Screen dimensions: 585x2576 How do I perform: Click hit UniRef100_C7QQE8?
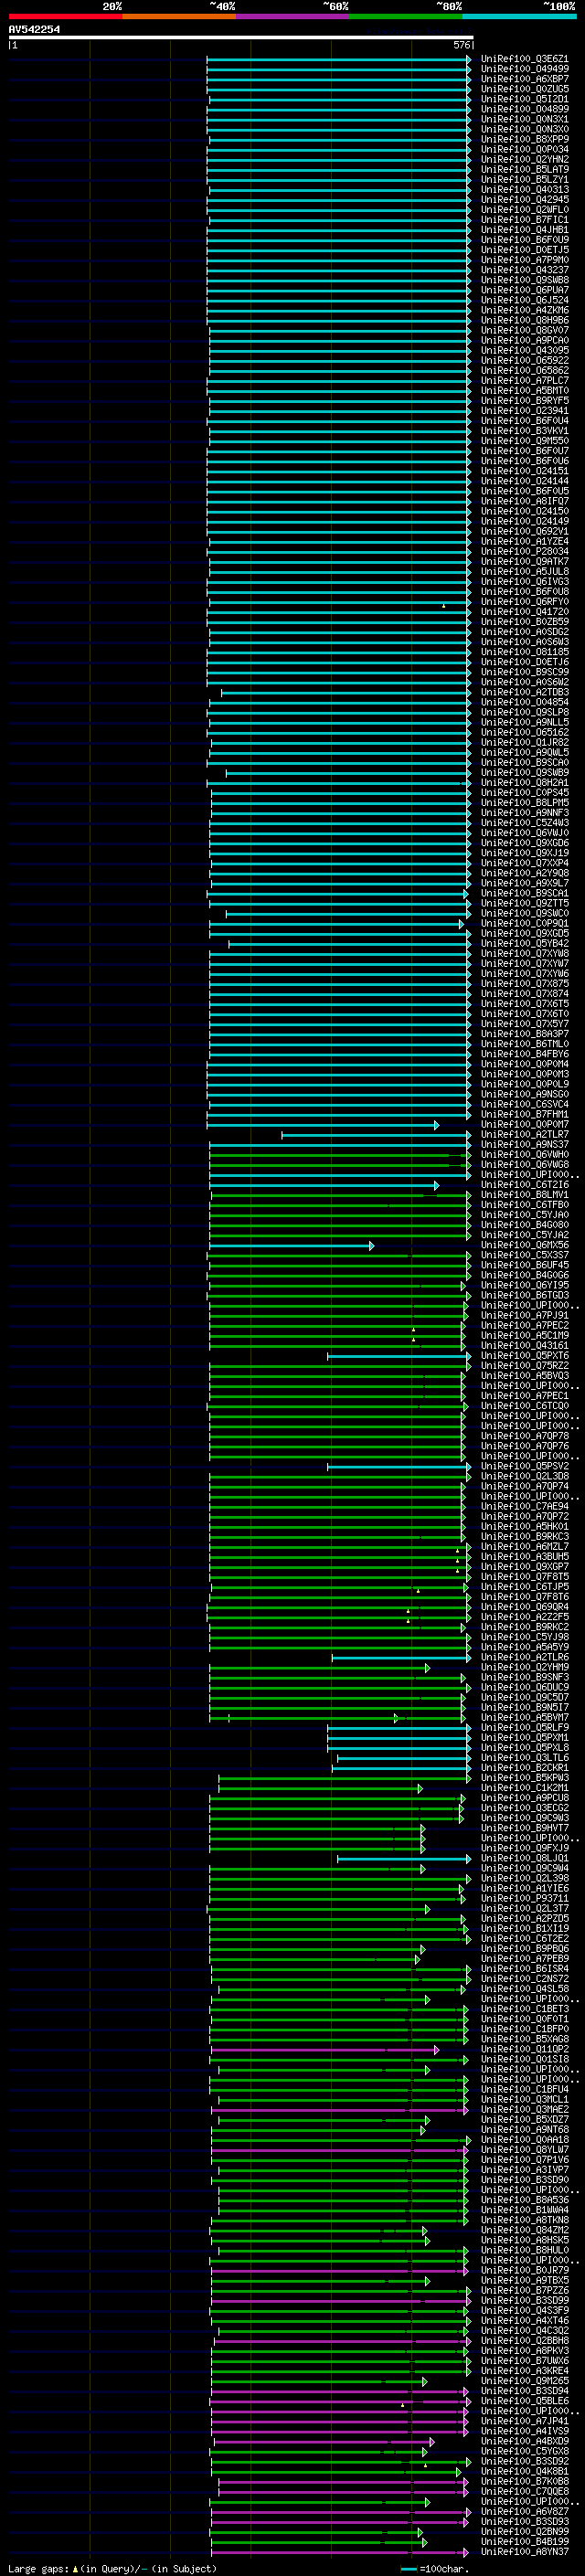(524, 2491)
